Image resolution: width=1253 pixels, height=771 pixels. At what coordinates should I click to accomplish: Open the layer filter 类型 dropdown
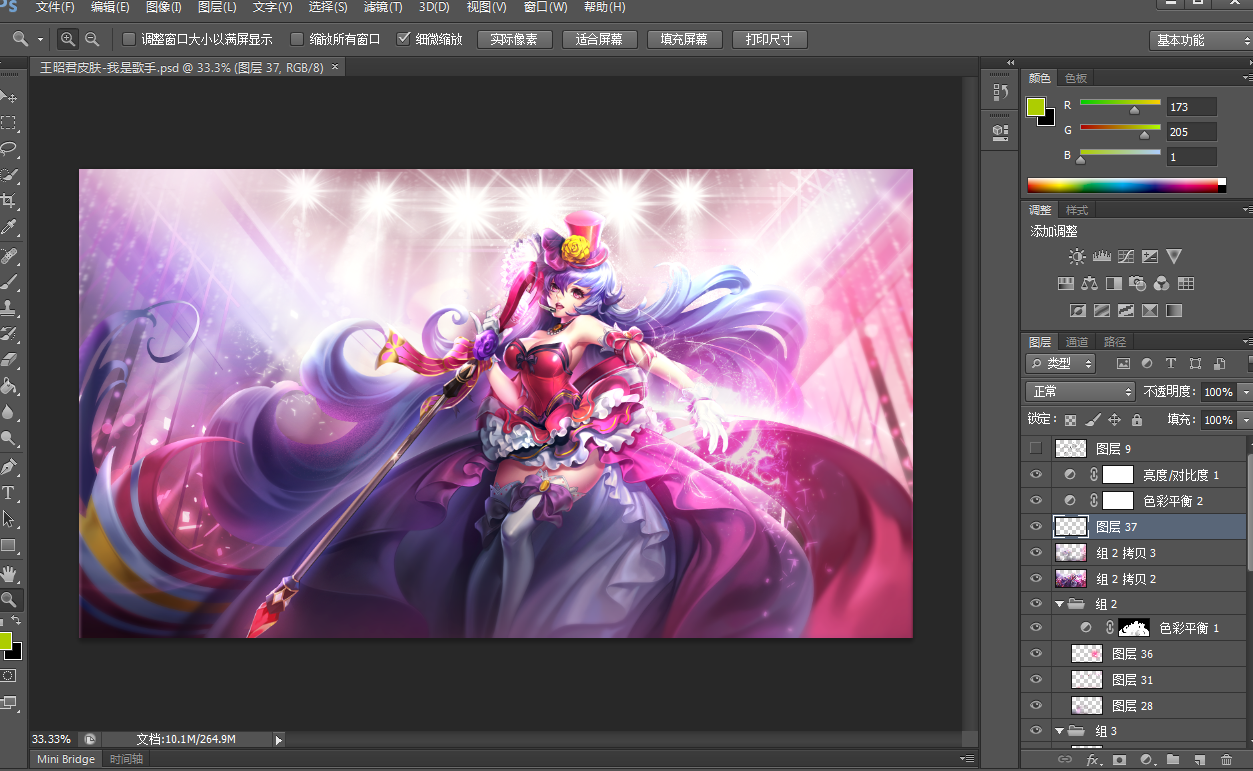(x=1061, y=363)
